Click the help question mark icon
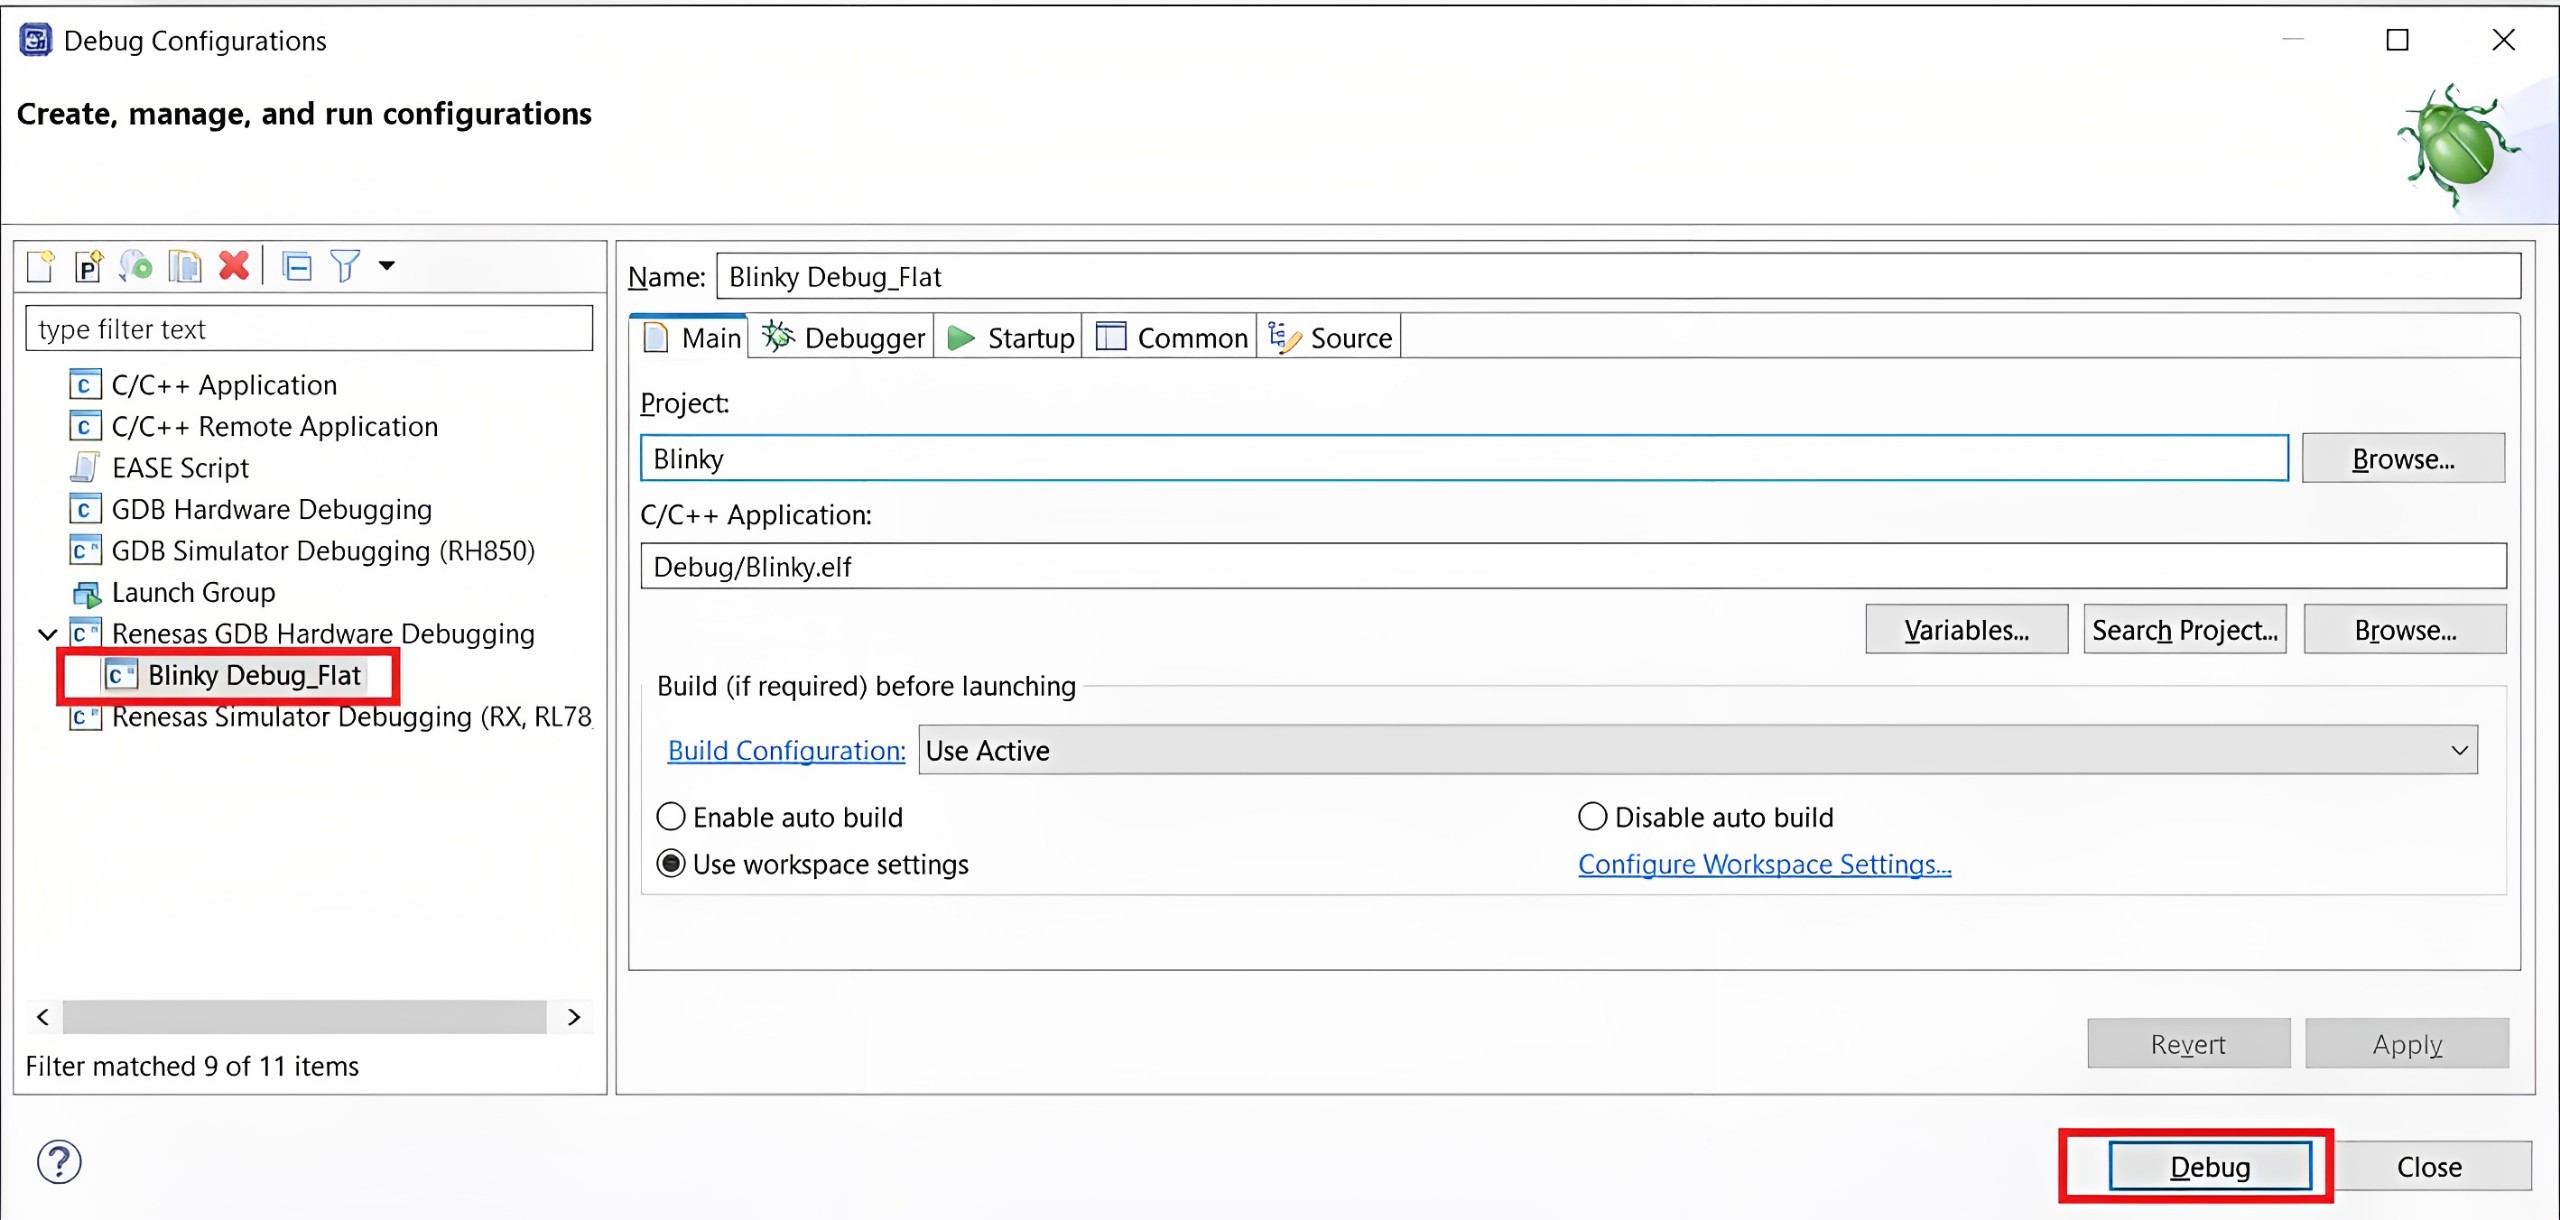 59,1162
